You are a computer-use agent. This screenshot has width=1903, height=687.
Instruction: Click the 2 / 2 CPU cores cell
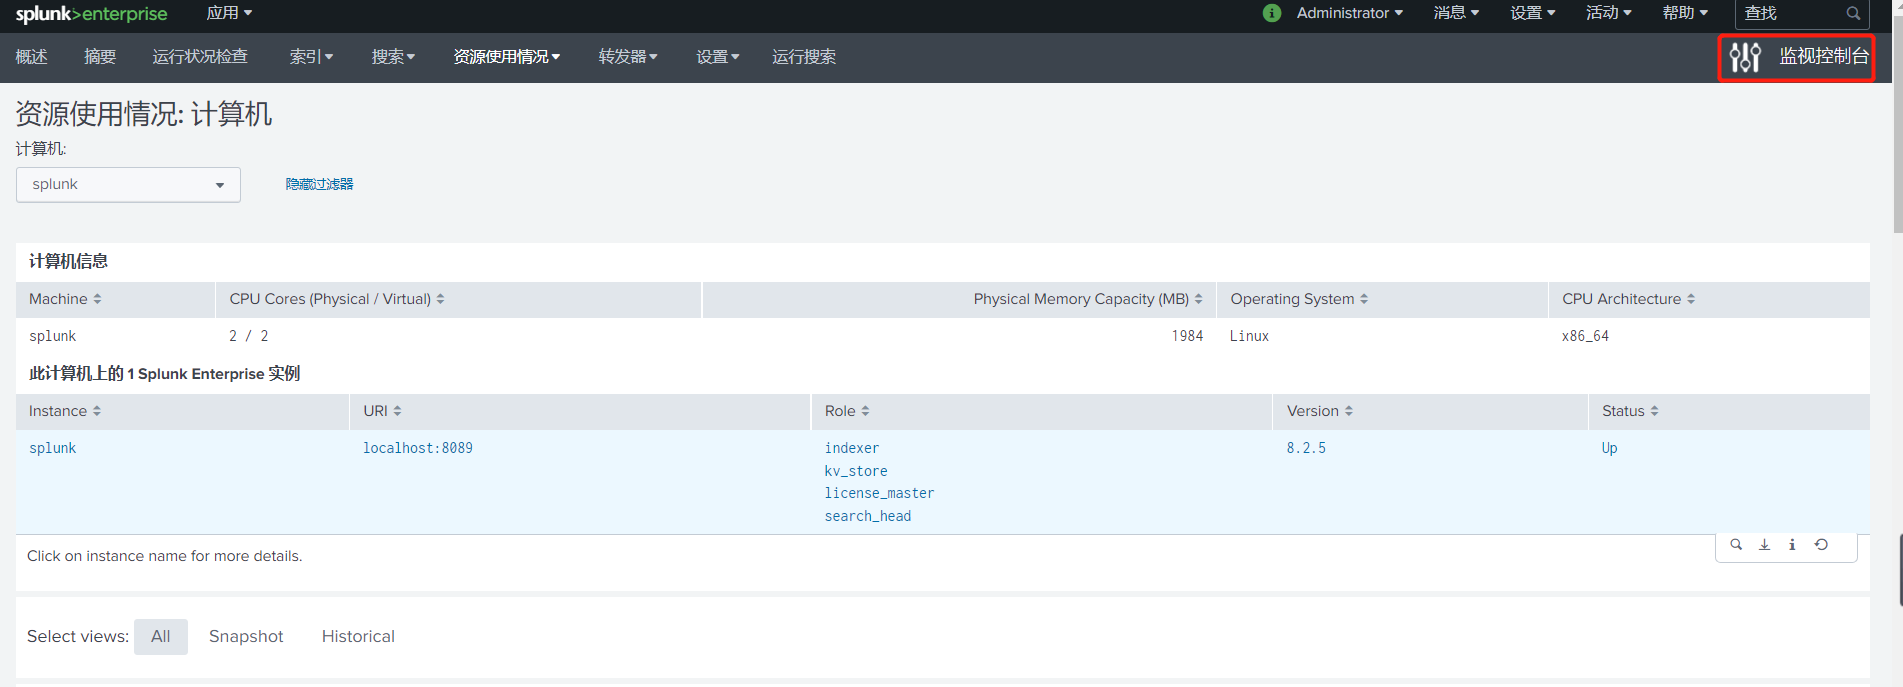(249, 336)
